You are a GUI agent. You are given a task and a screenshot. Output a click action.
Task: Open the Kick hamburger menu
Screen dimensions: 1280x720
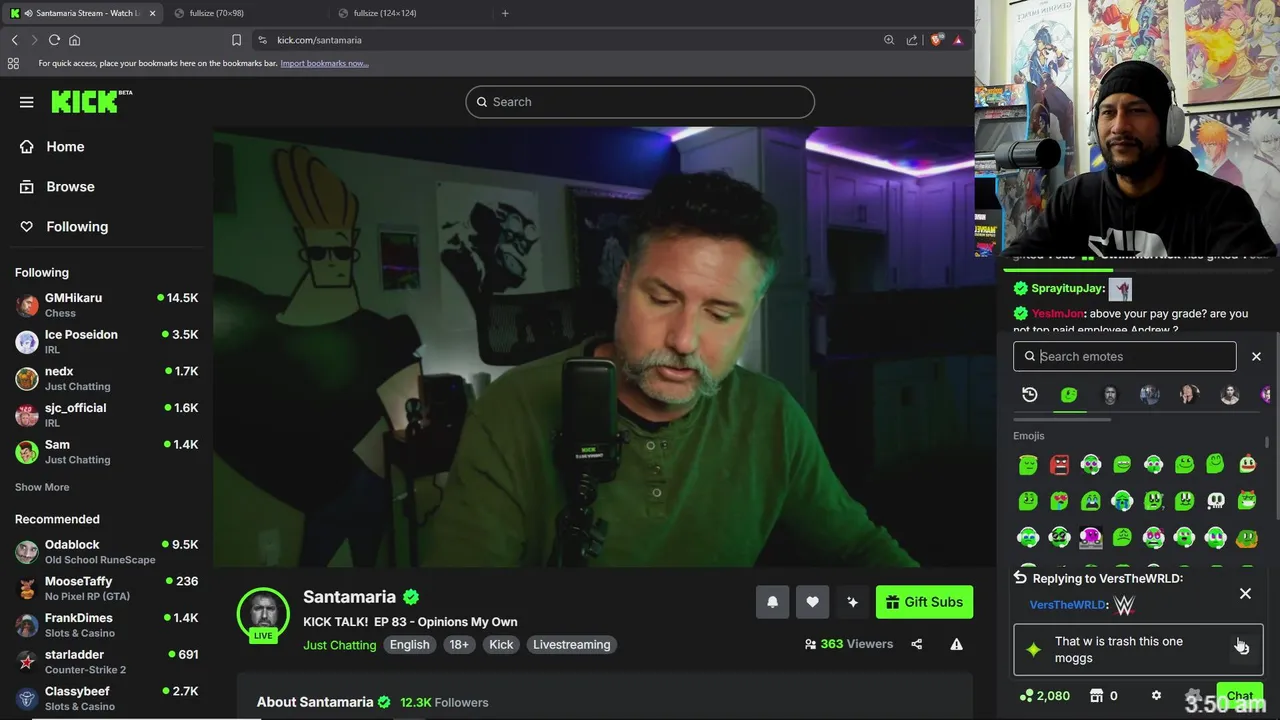tap(27, 102)
